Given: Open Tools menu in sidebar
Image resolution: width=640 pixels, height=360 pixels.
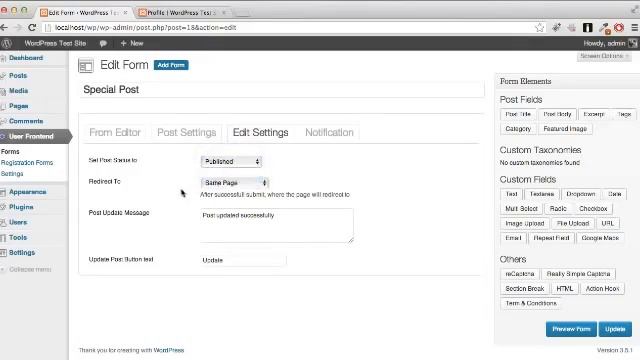Looking at the screenshot, I should point(18,238).
